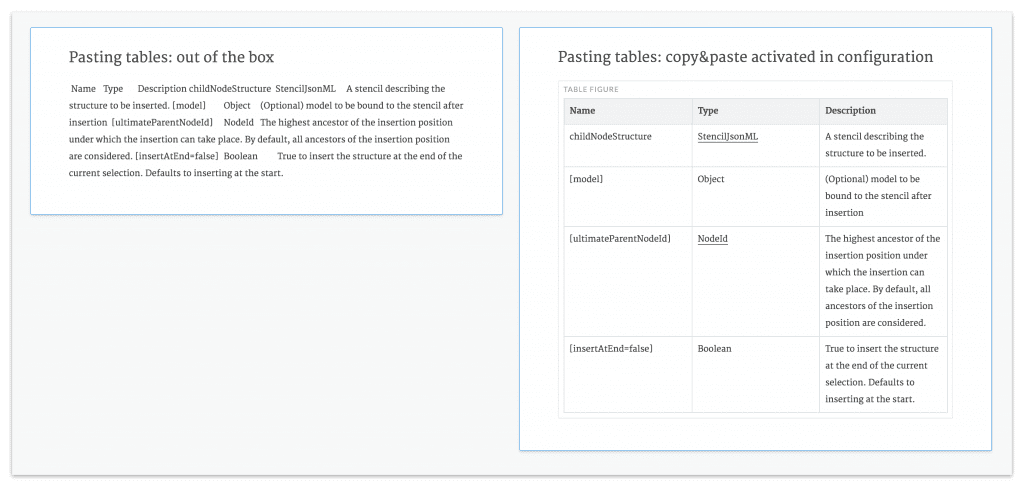Place the cursor in the plain-text pasted paragraph on the left

266,131
